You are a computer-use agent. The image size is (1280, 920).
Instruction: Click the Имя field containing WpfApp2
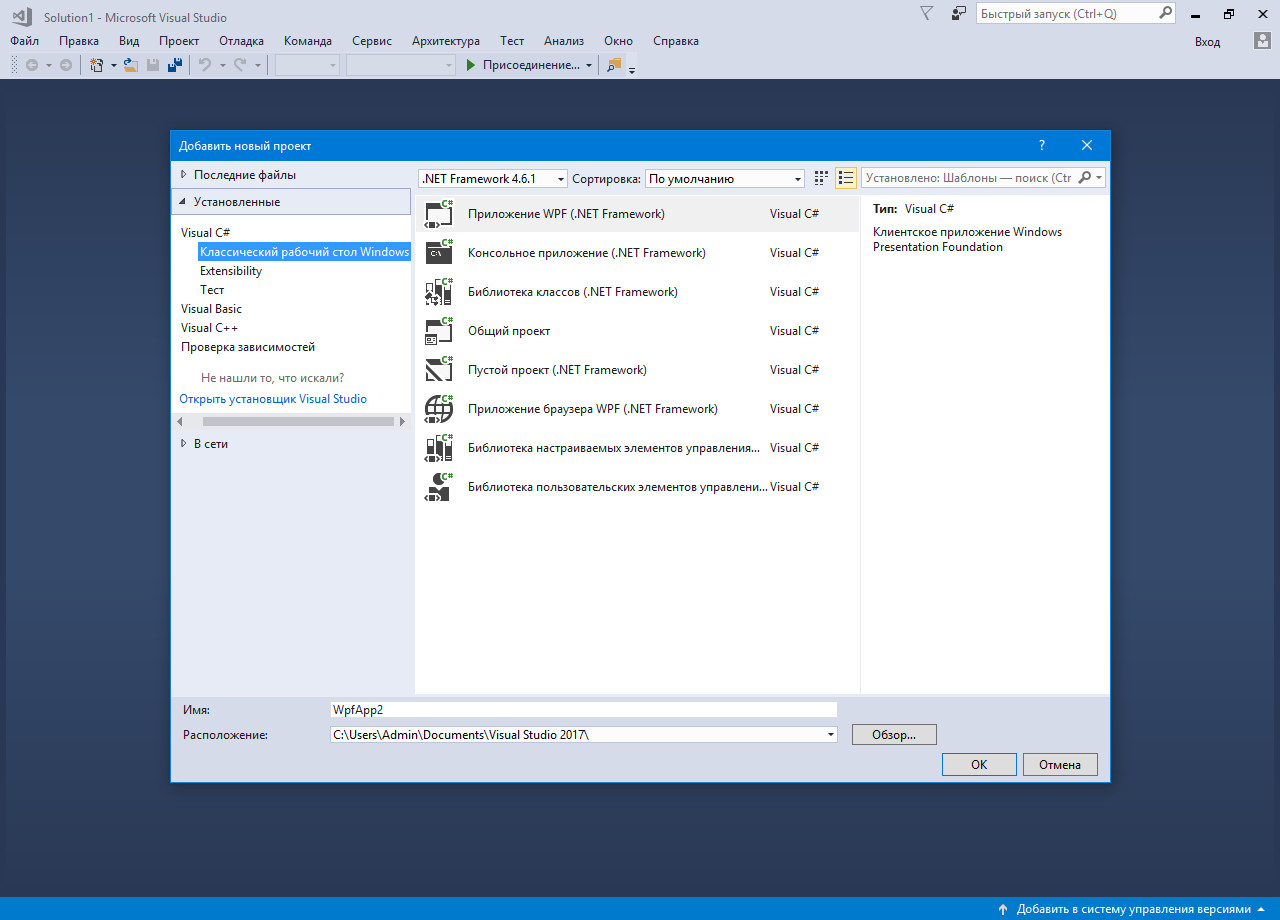tap(583, 709)
